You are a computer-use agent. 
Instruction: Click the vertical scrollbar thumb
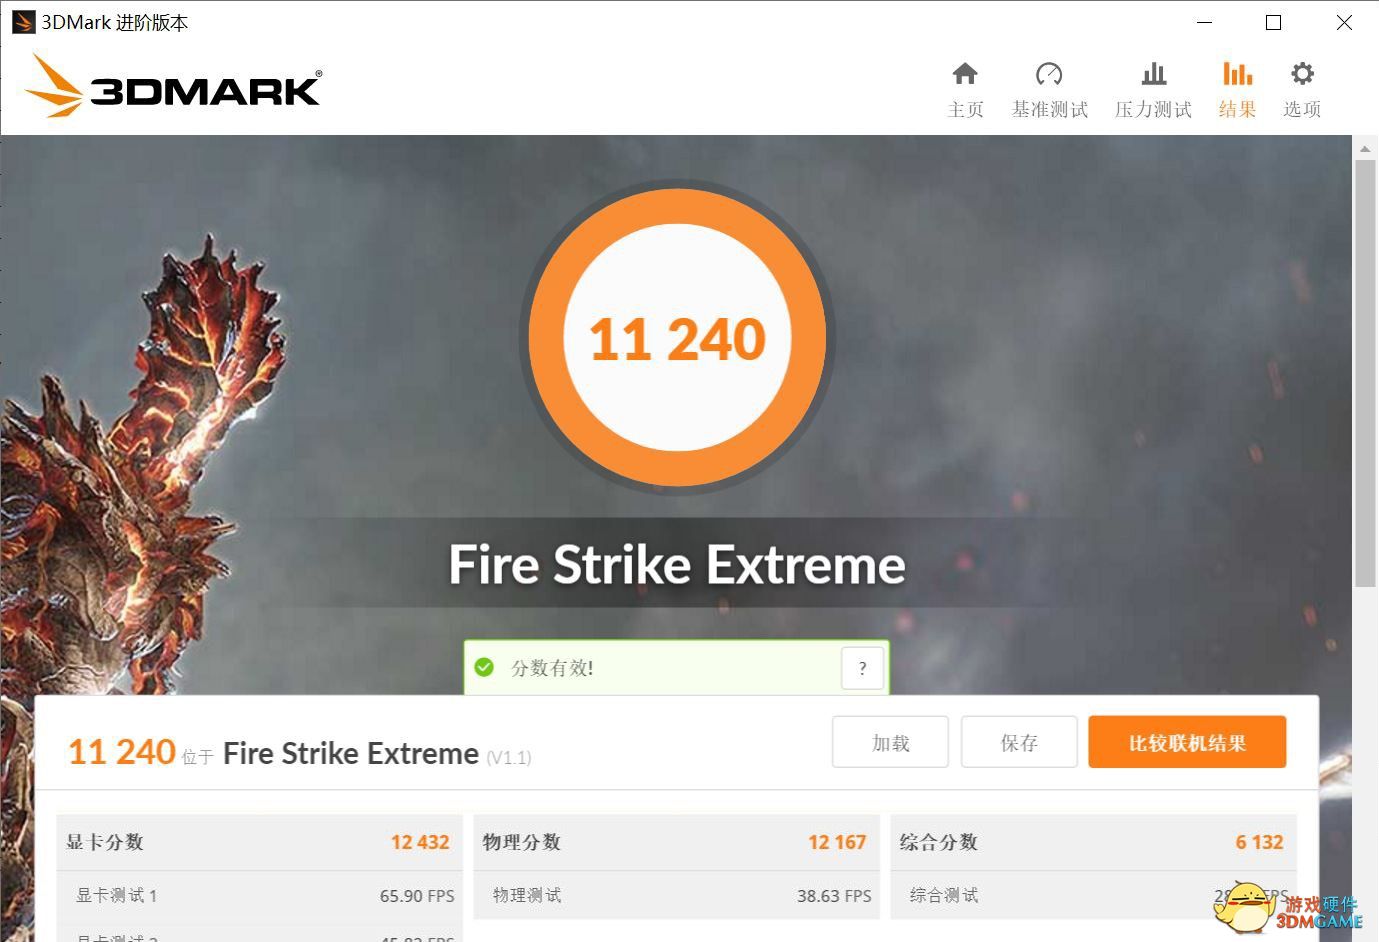point(1365,373)
